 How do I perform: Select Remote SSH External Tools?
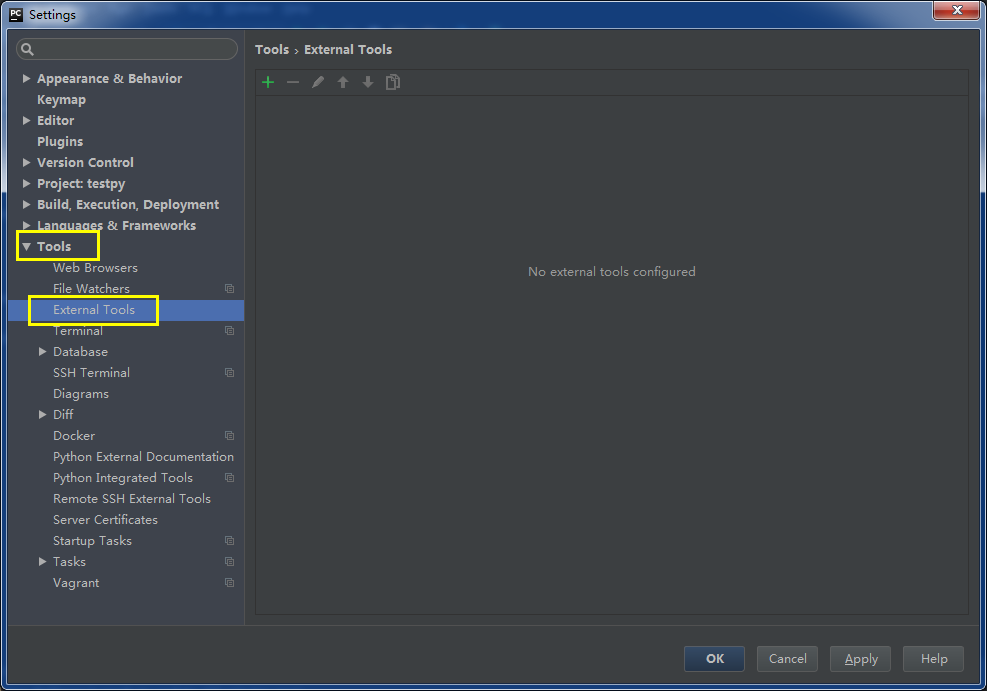pos(132,499)
